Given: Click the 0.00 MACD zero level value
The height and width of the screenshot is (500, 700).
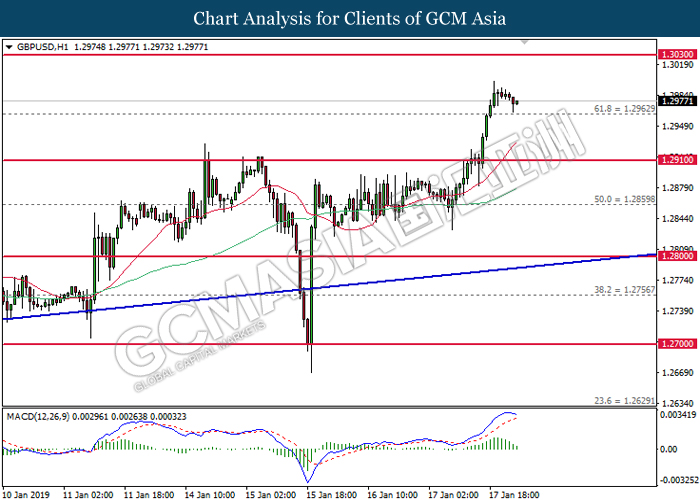Looking at the screenshot, I should click(x=669, y=449).
